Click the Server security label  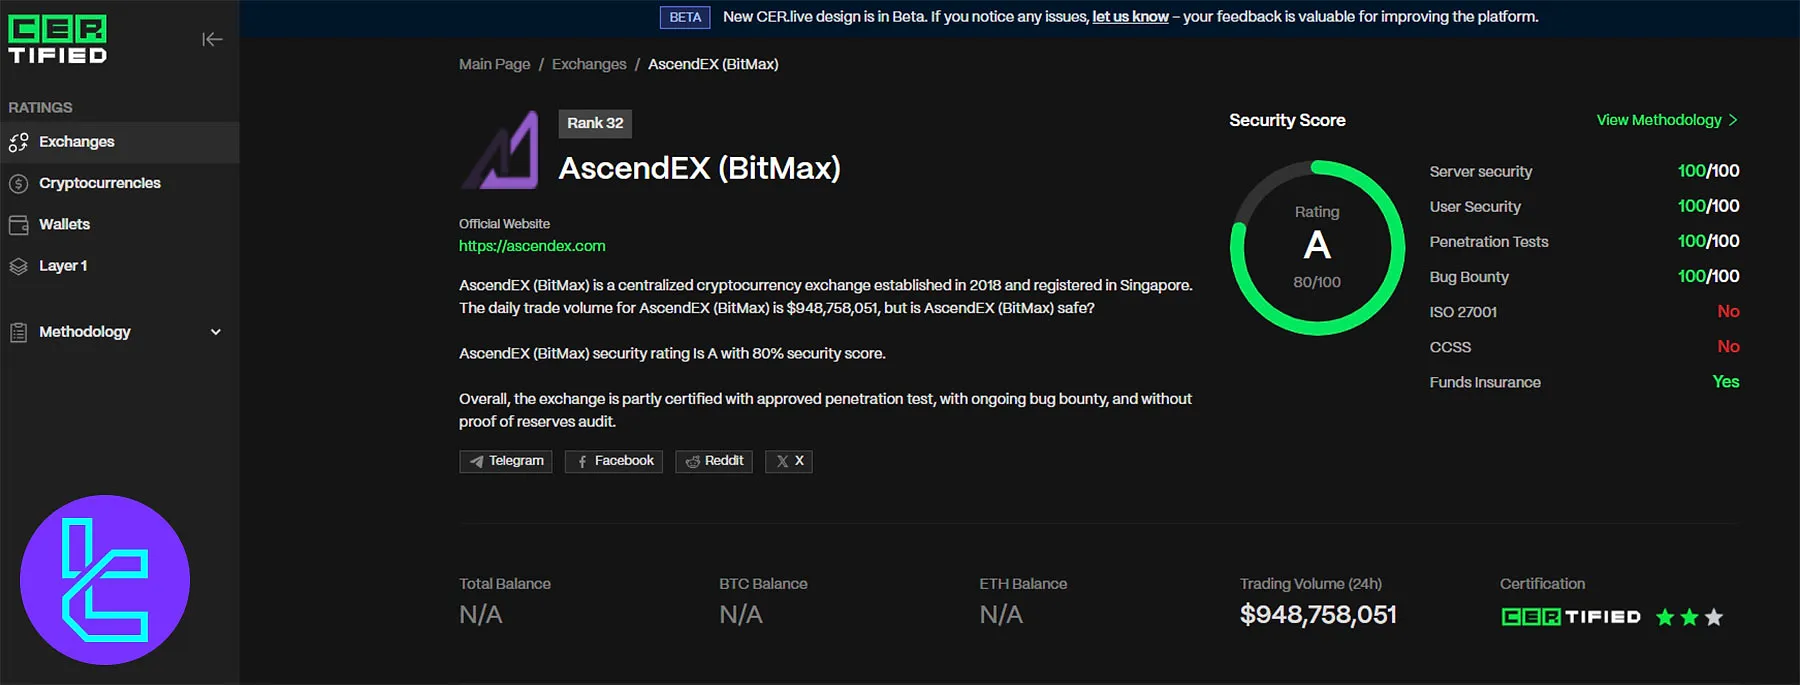point(1481,172)
